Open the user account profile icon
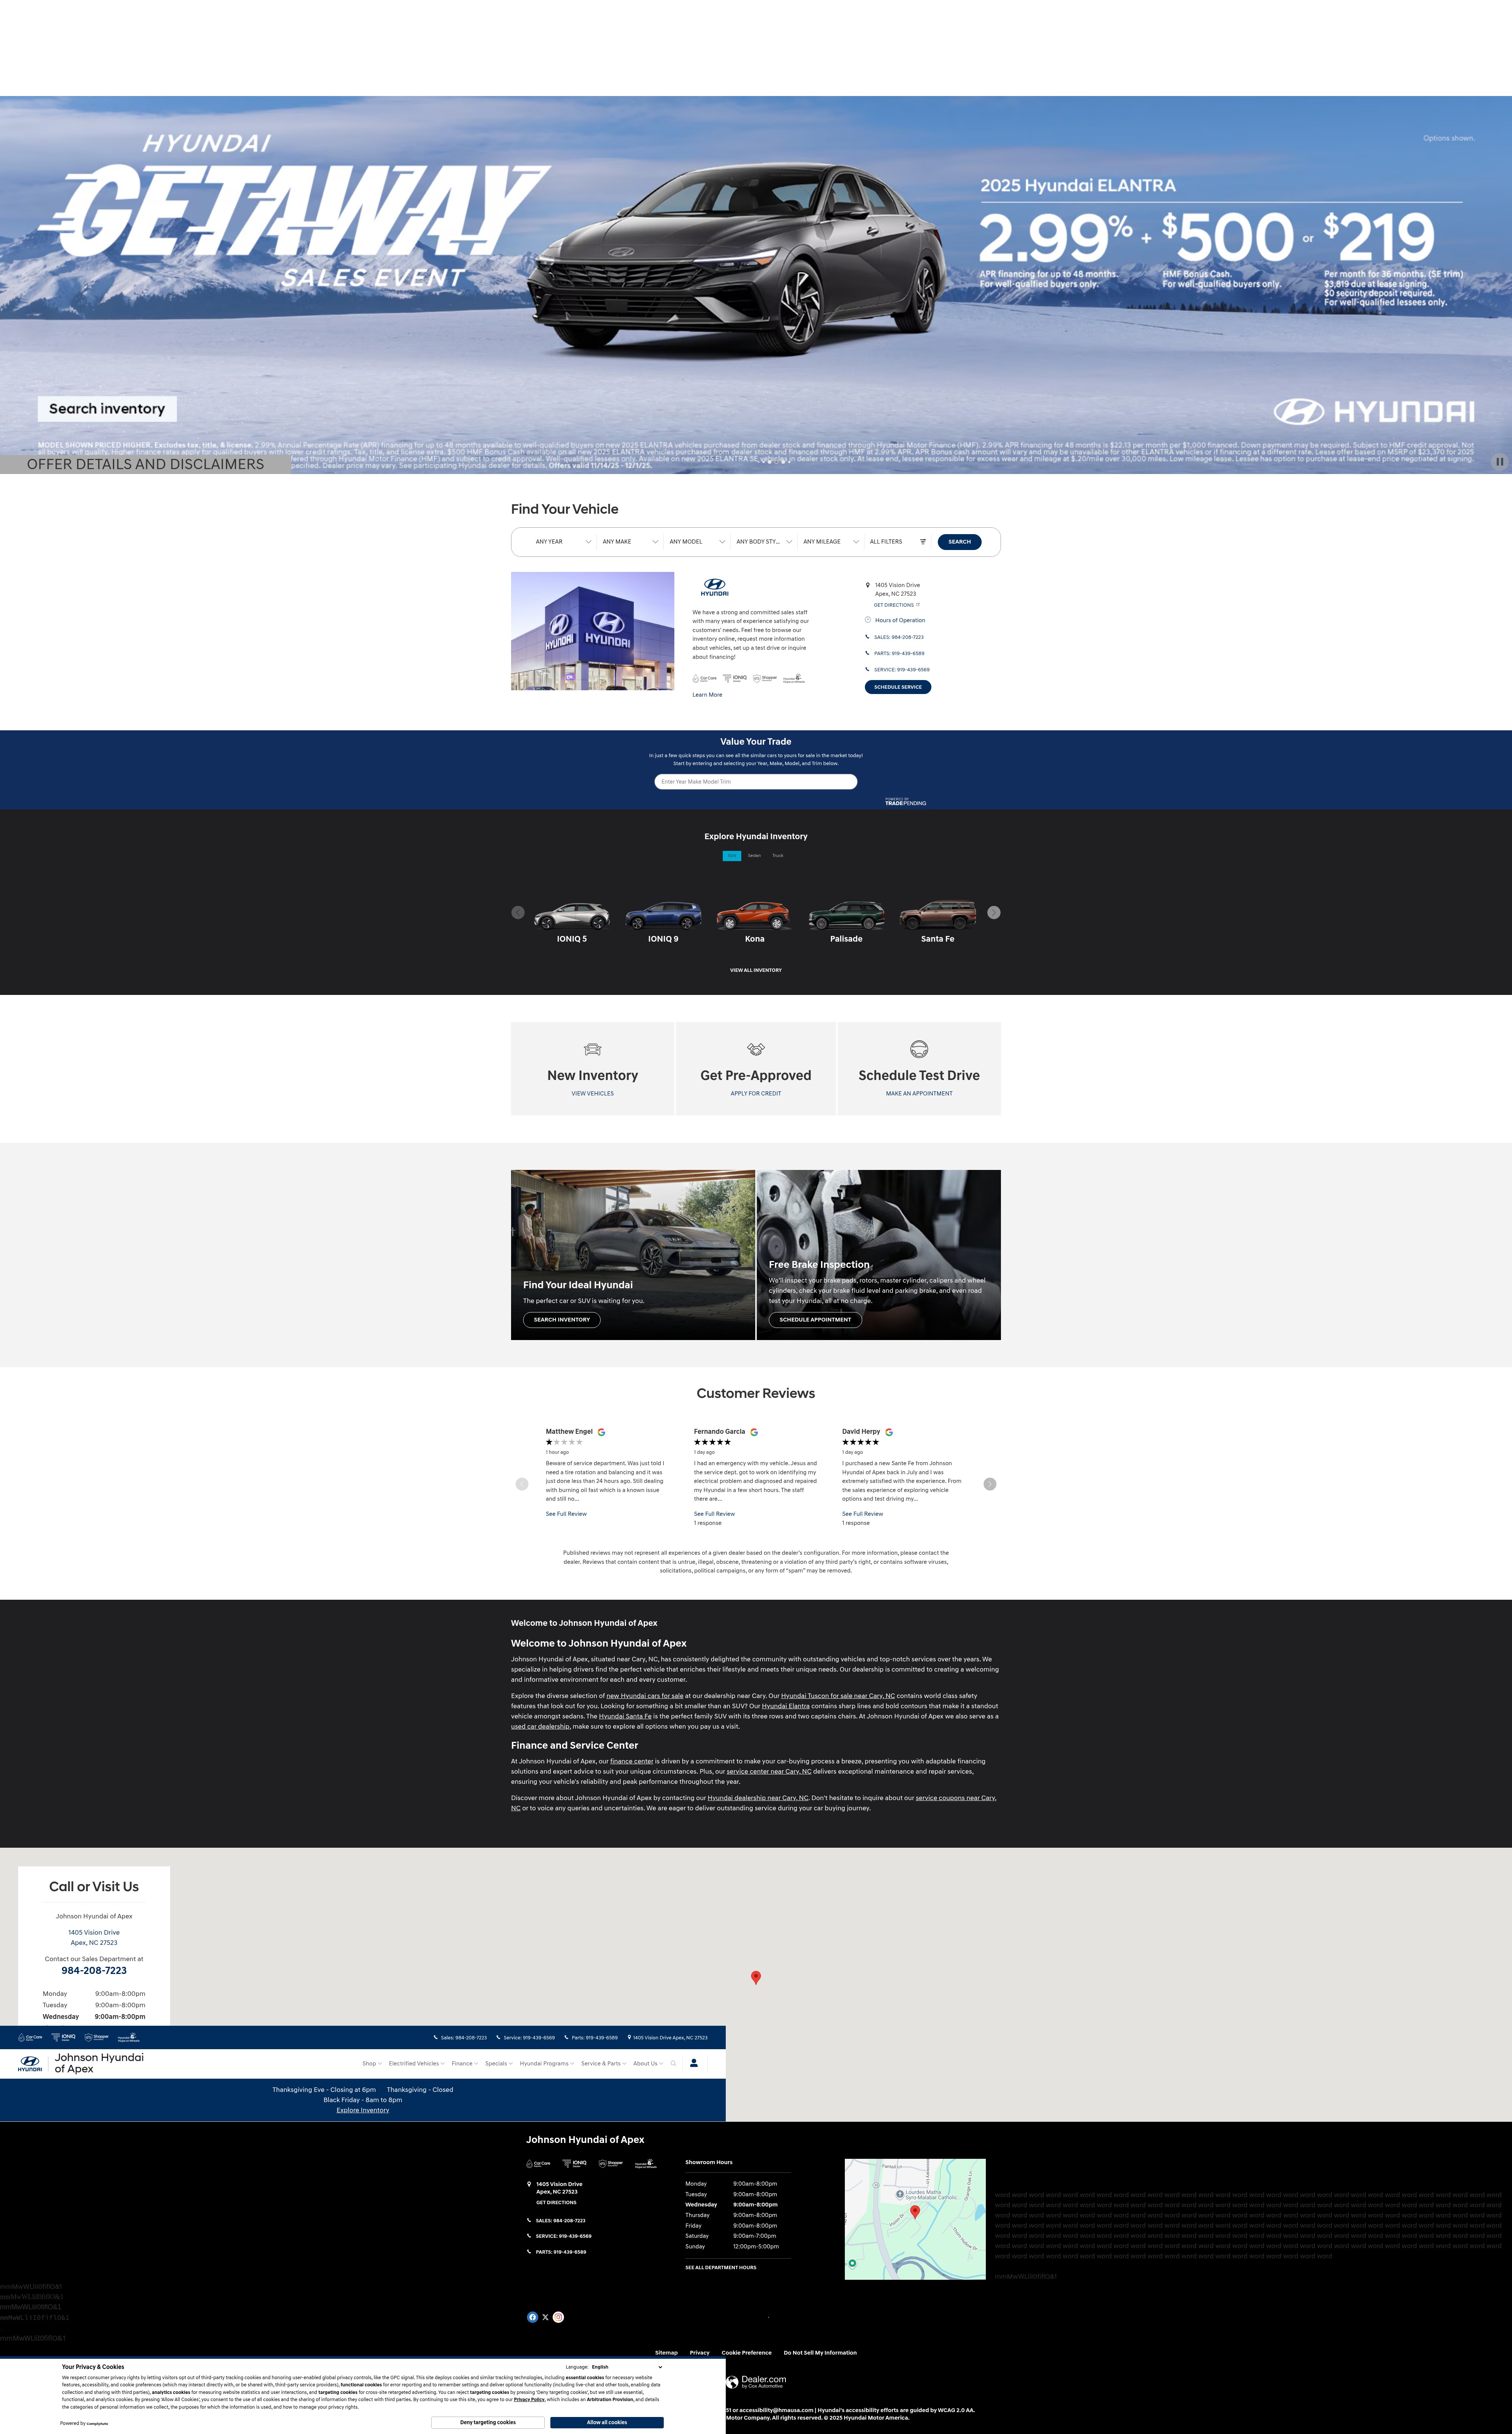Viewport: 1512px width, 2434px height. click(694, 2063)
